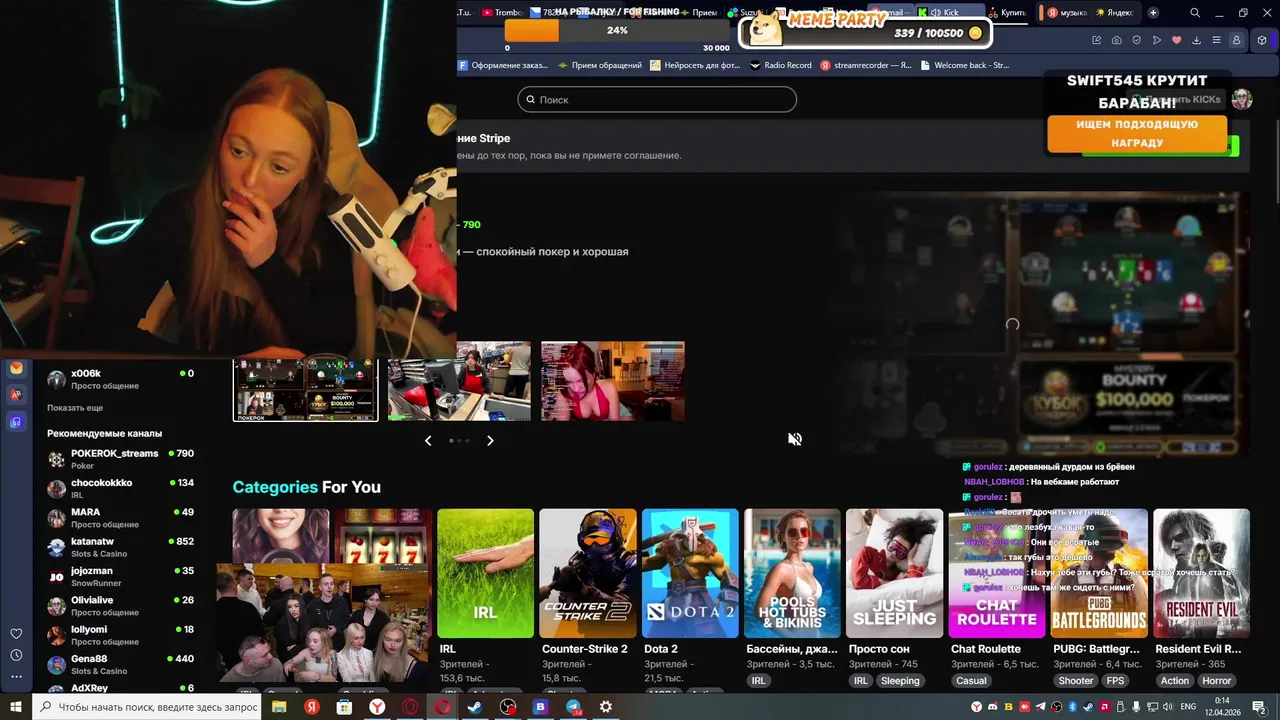Viewport: 1280px width, 720px height.
Task: Open the Radio Record bookmark
Action: (x=780, y=65)
